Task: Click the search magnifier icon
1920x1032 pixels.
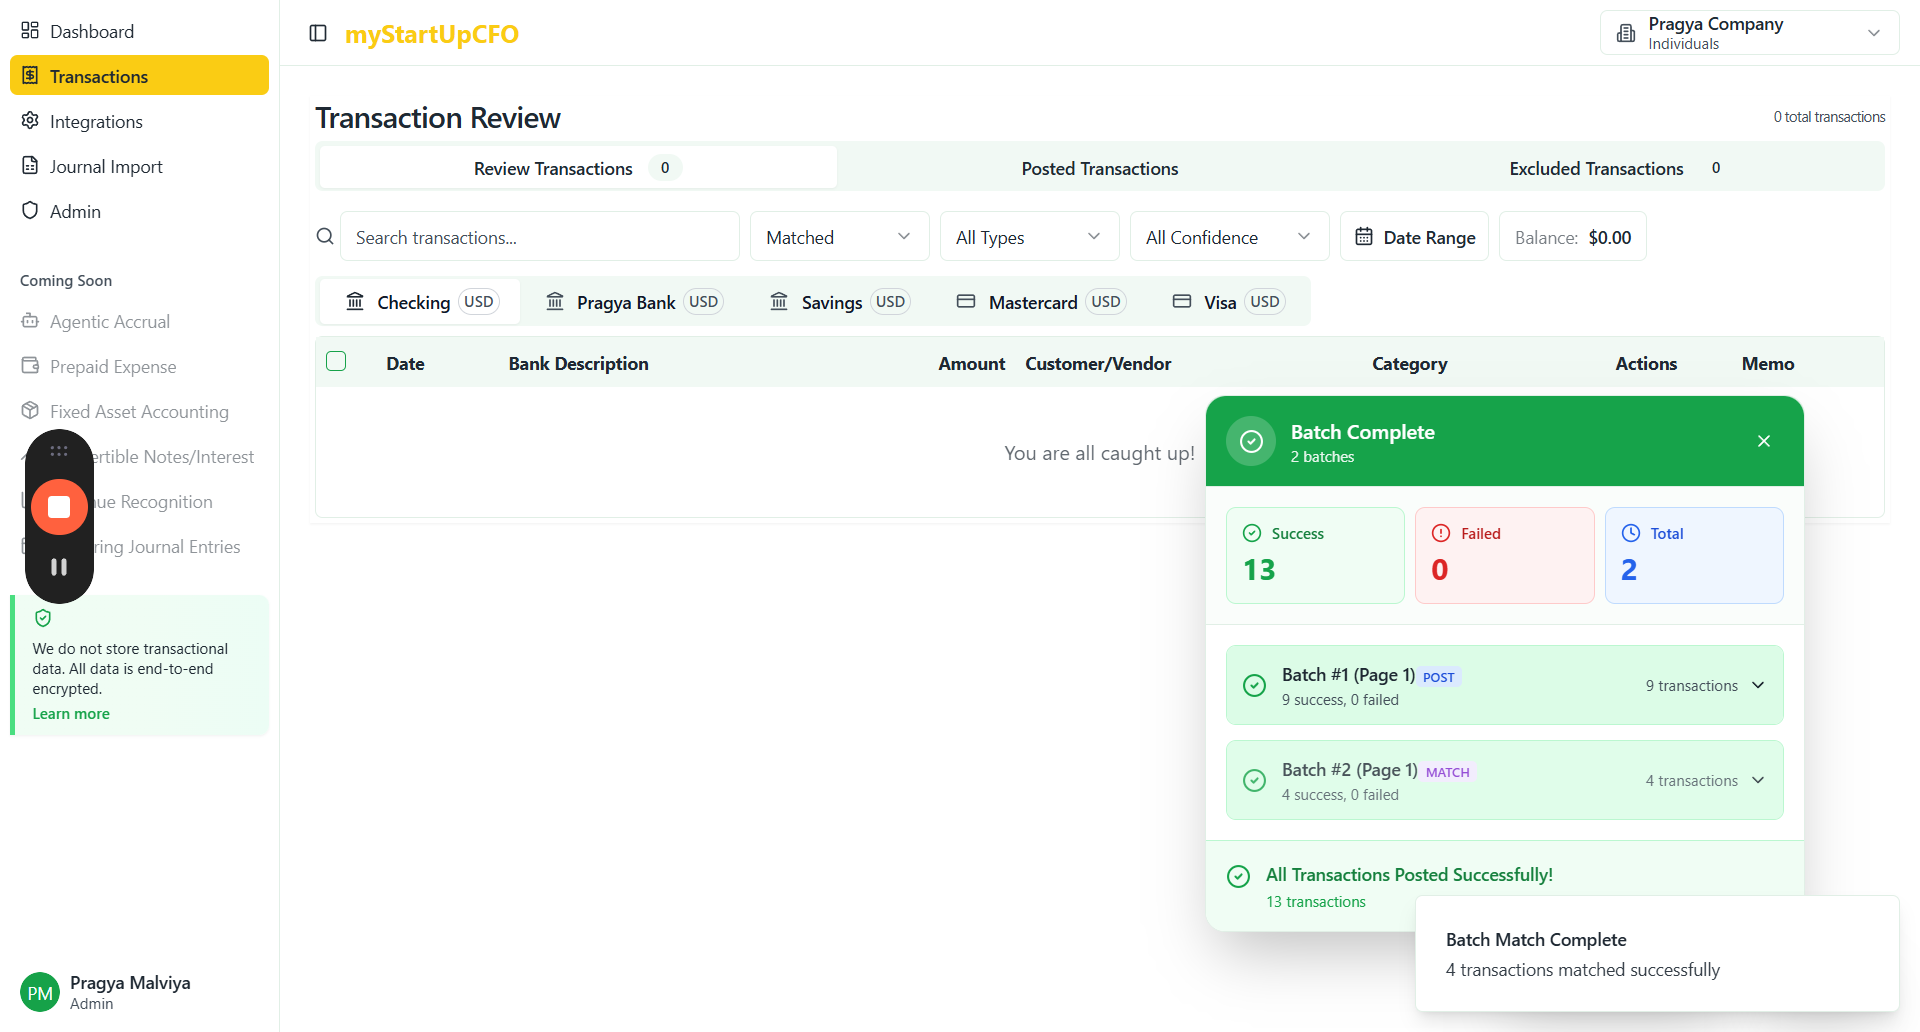Action: click(x=325, y=237)
